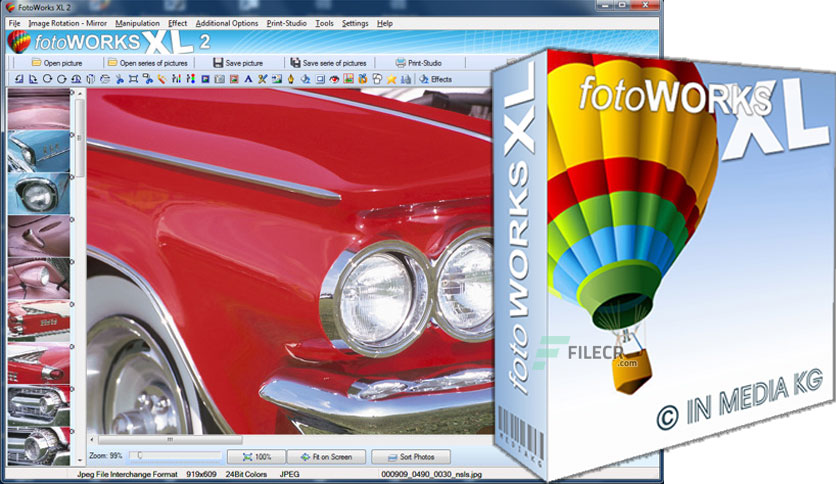The width and height of the screenshot is (836, 484).
Task: Open the Additional Options menu
Action: (x=227, y=23)
